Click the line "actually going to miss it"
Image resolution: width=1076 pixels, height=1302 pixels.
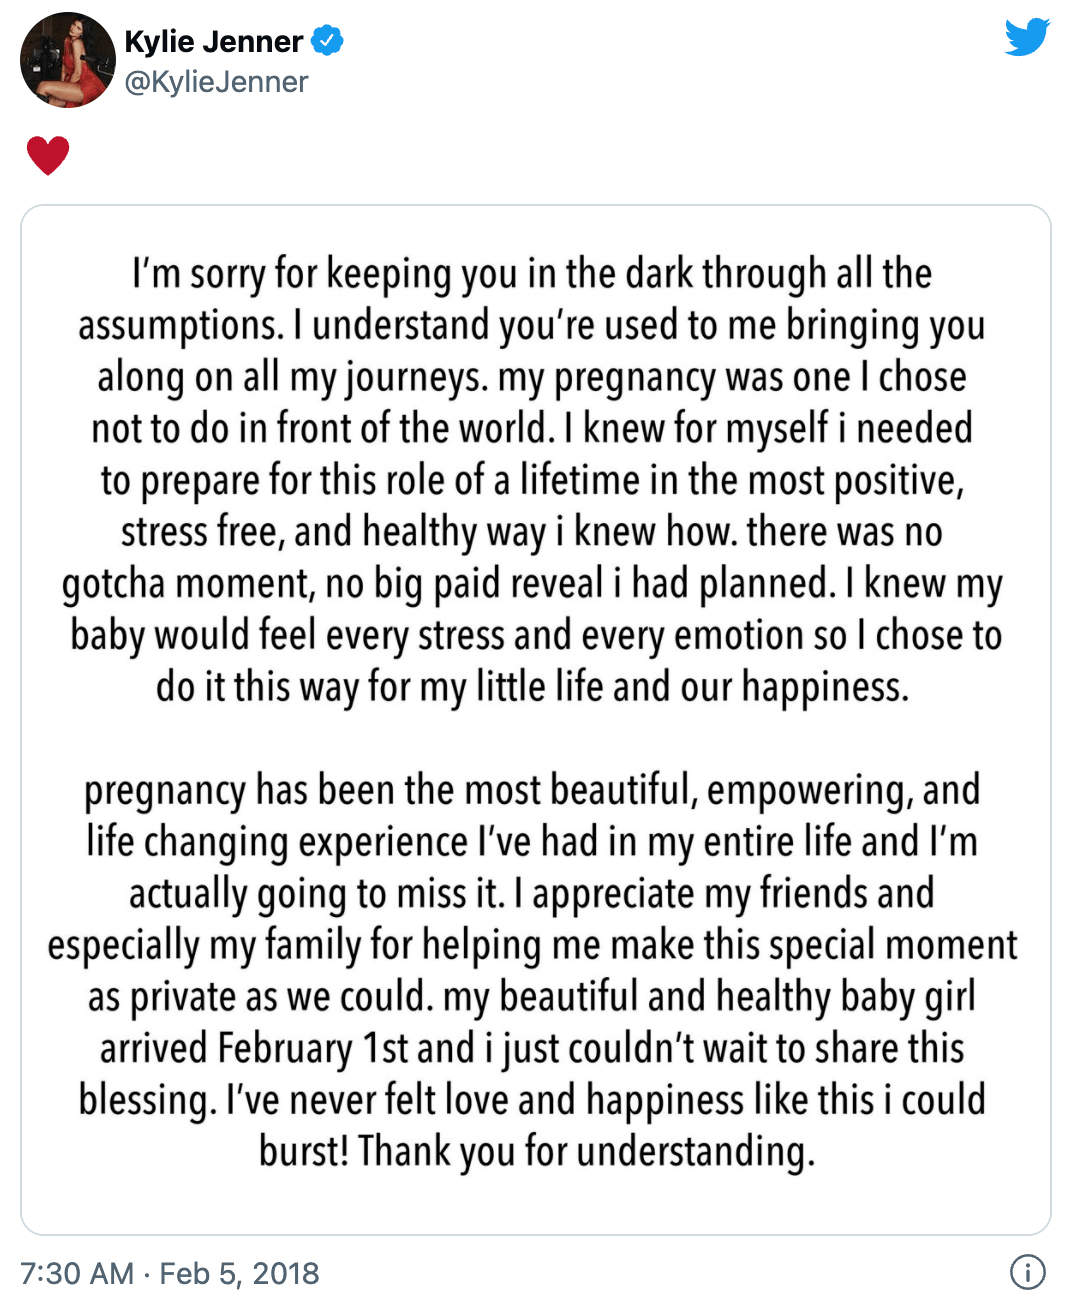(532, 894)
